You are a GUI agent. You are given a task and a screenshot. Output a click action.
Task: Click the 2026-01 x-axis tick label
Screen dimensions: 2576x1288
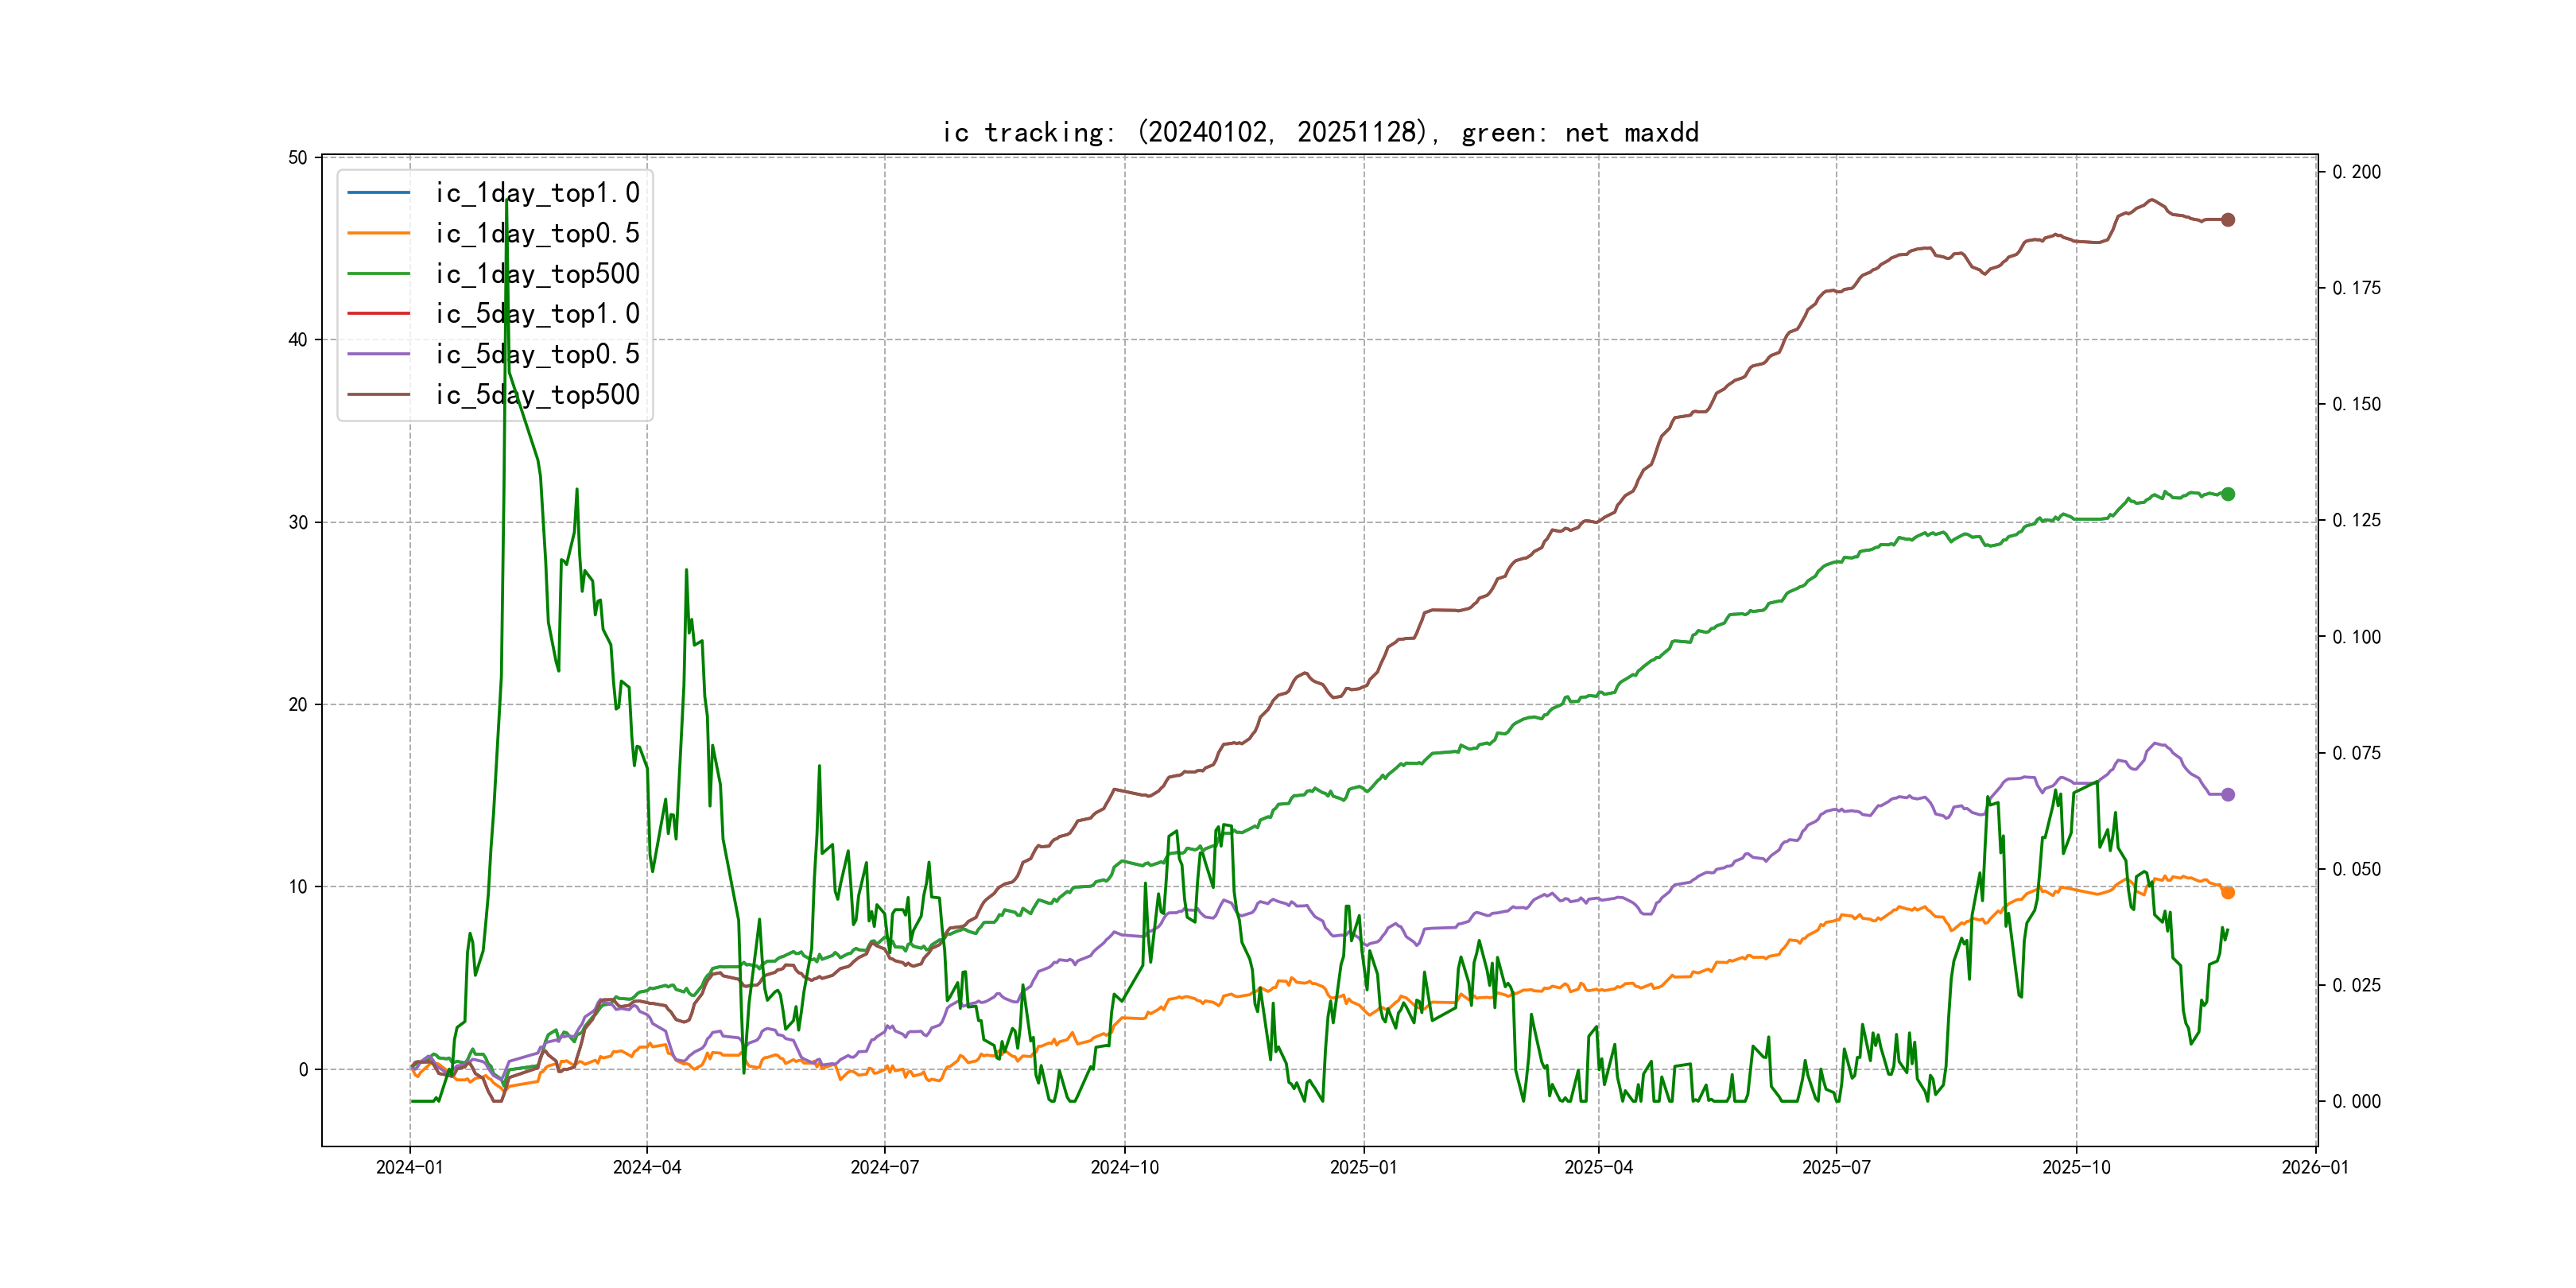[x=2315, y=1168]
